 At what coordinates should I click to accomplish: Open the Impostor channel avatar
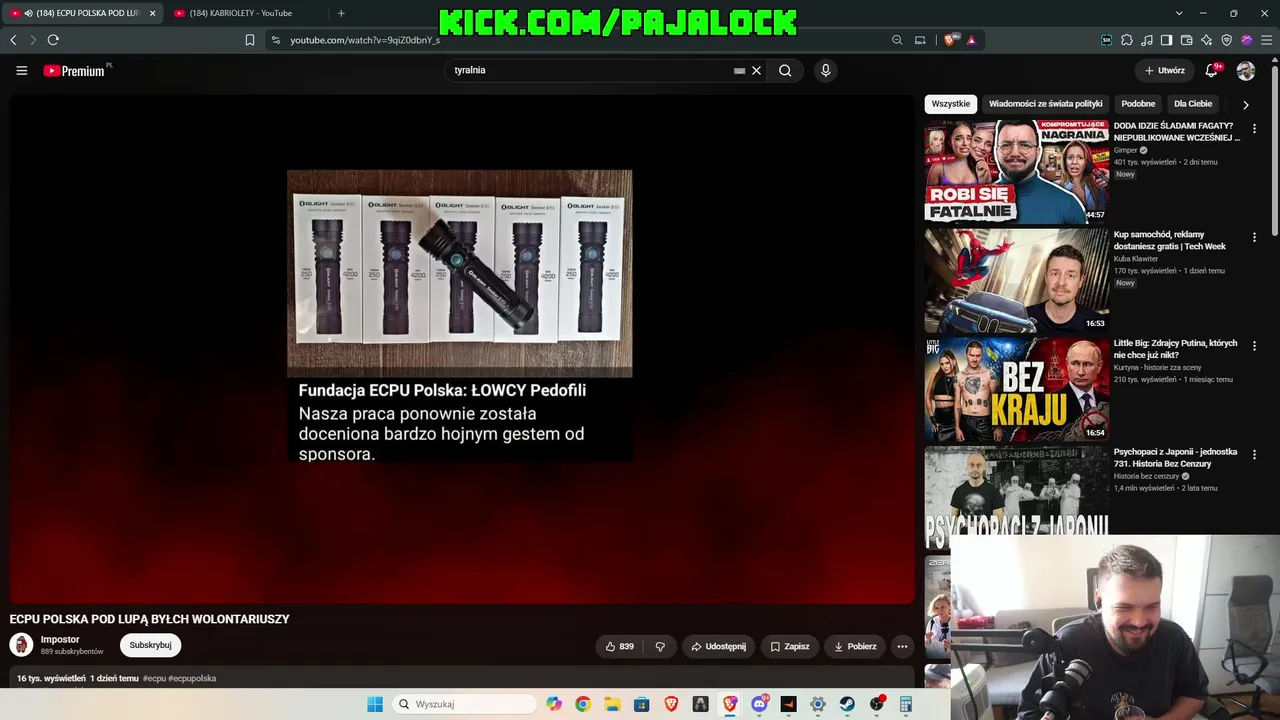point(21,645)
